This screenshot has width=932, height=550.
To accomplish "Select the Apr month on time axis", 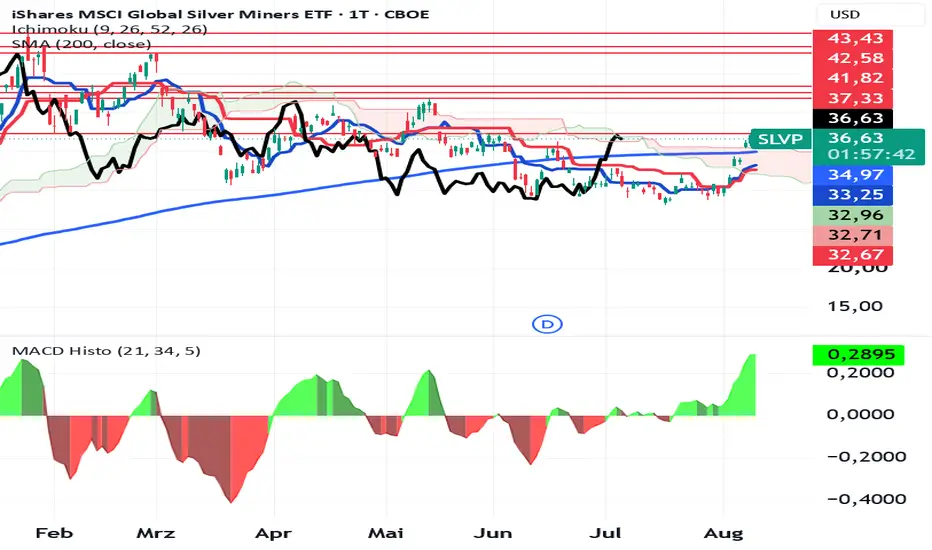I will pos(273,533).
